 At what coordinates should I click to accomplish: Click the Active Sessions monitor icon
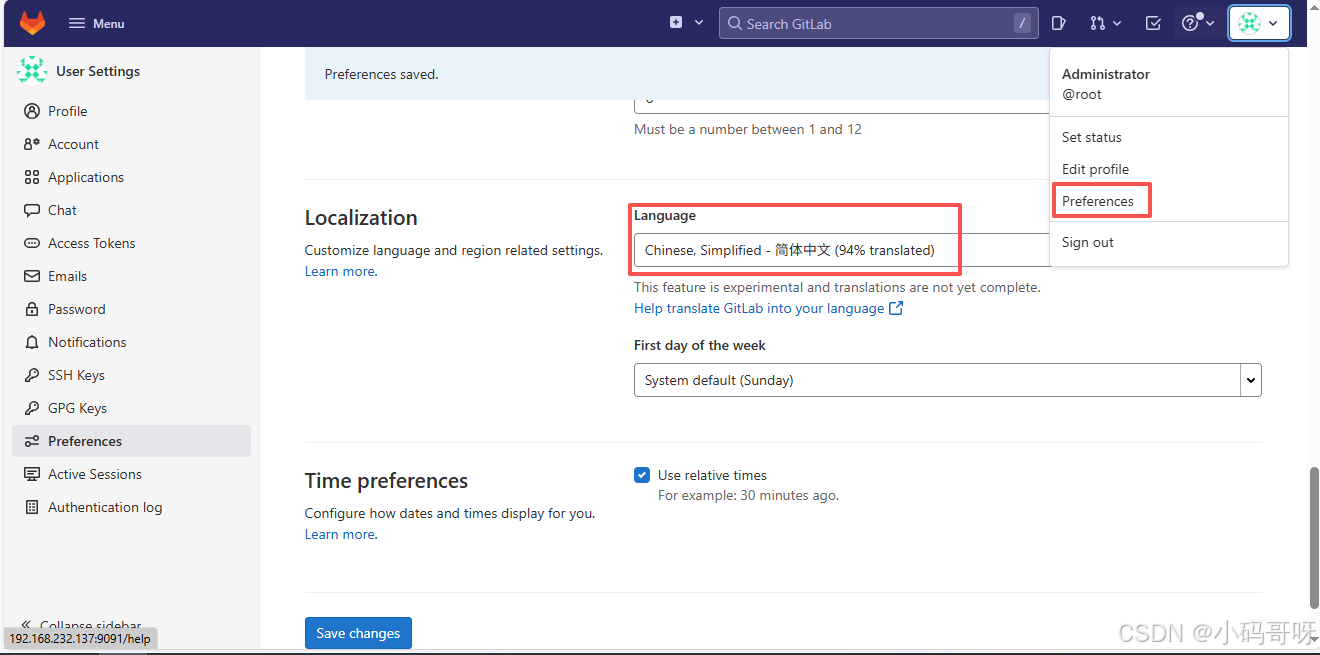pyautogui.click(x=31, y=474)
